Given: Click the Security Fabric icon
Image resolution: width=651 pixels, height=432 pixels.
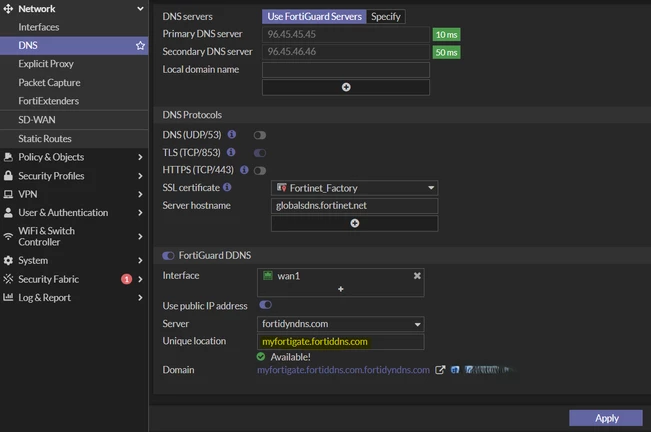Looking at the screenshot, I should (x=8, y=279).
